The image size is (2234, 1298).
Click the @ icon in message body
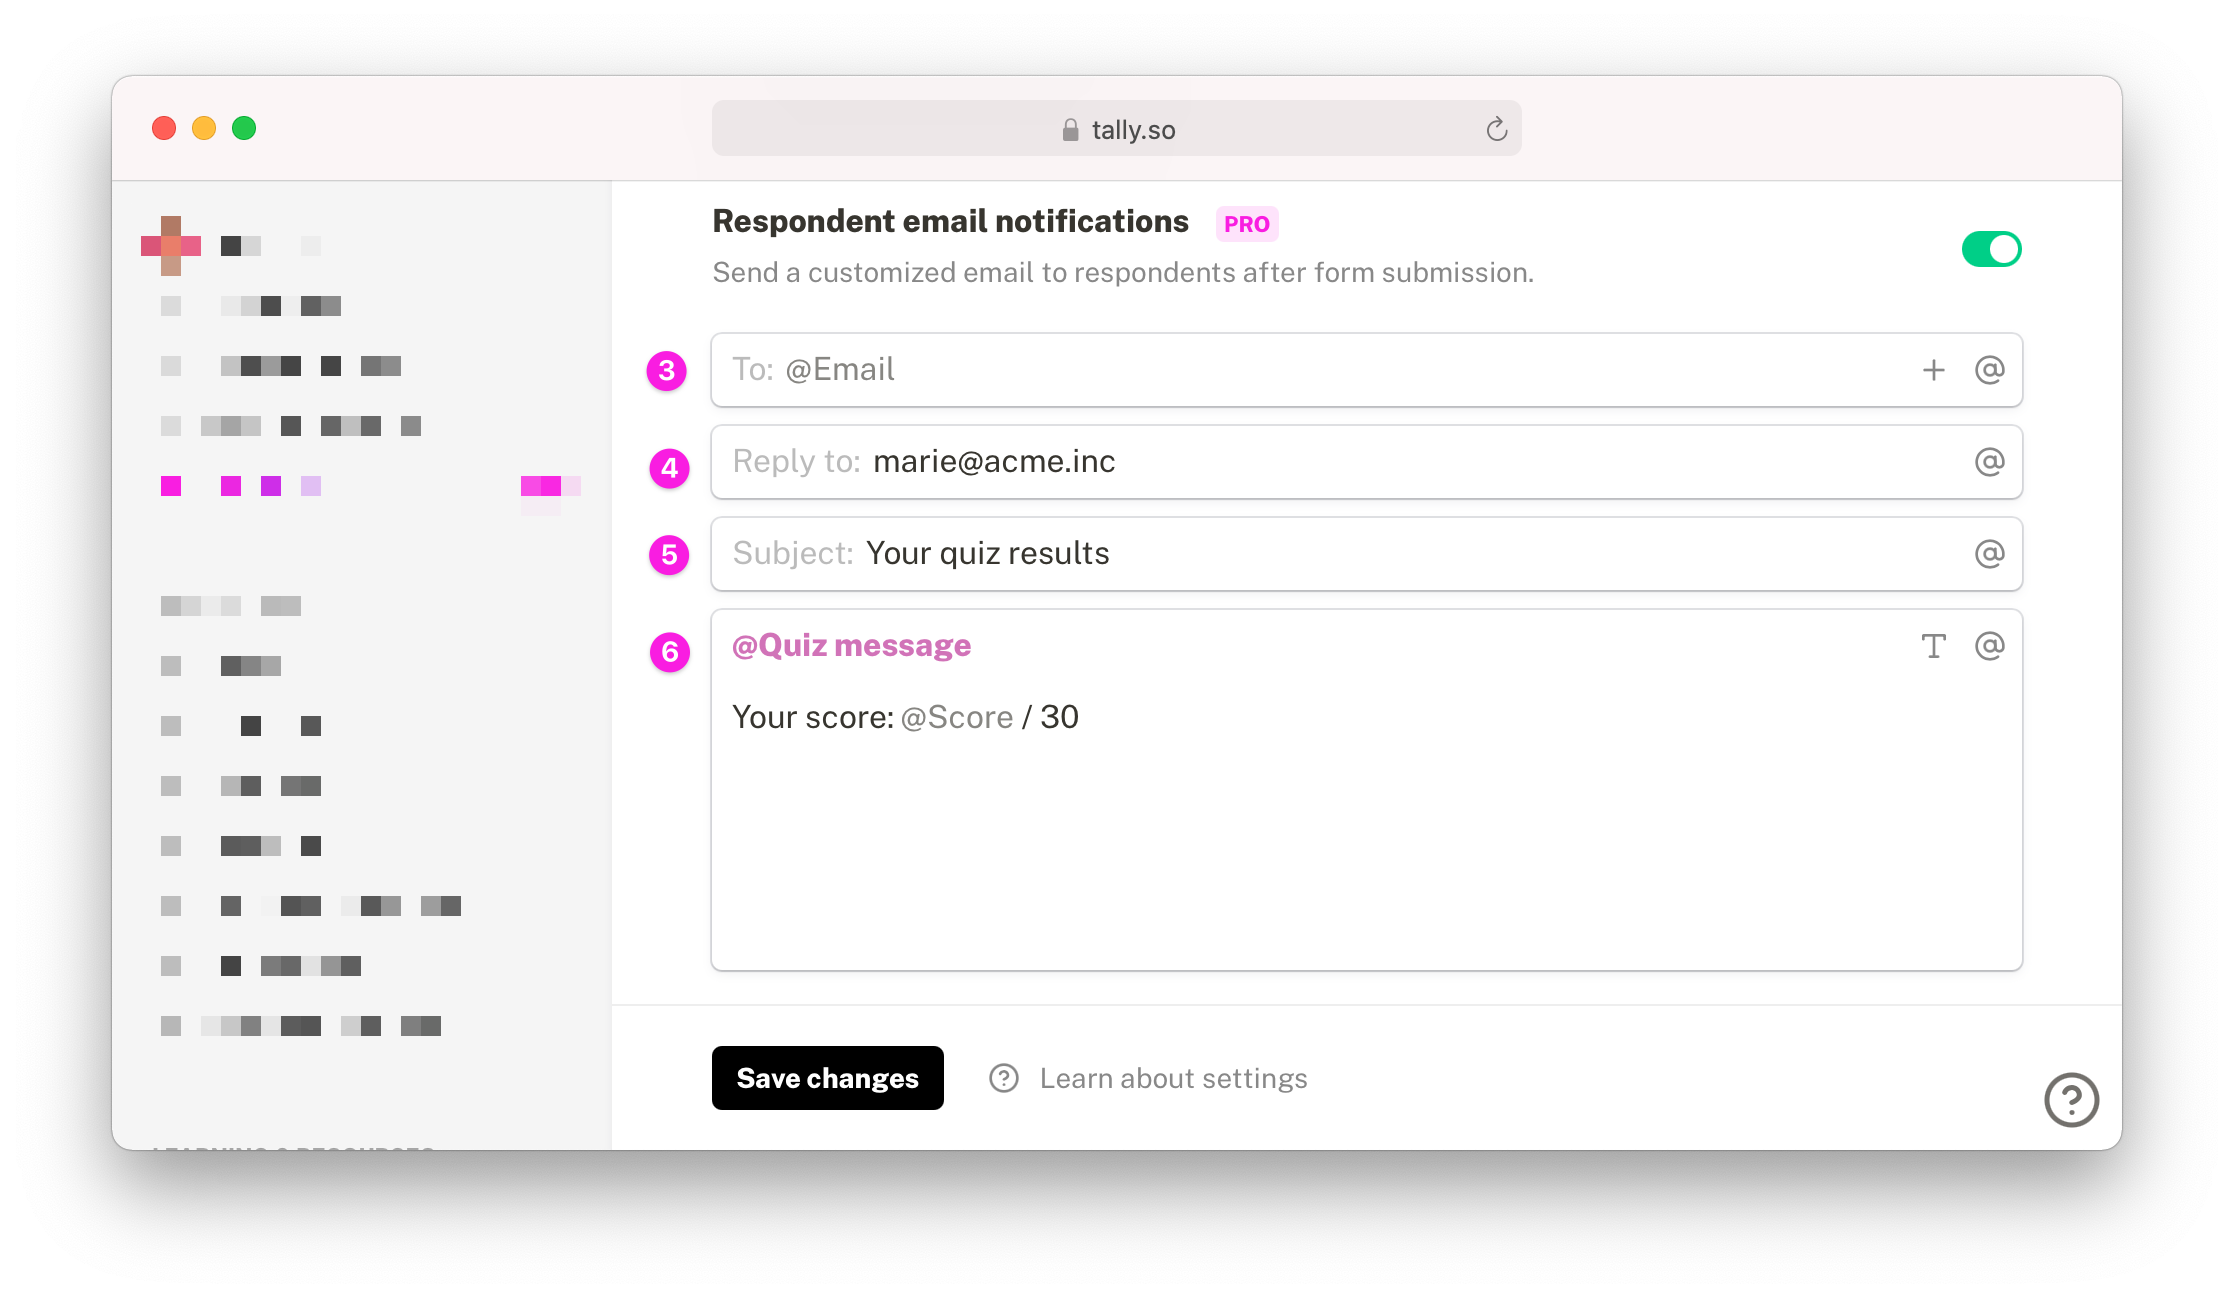coord(1989,646)
